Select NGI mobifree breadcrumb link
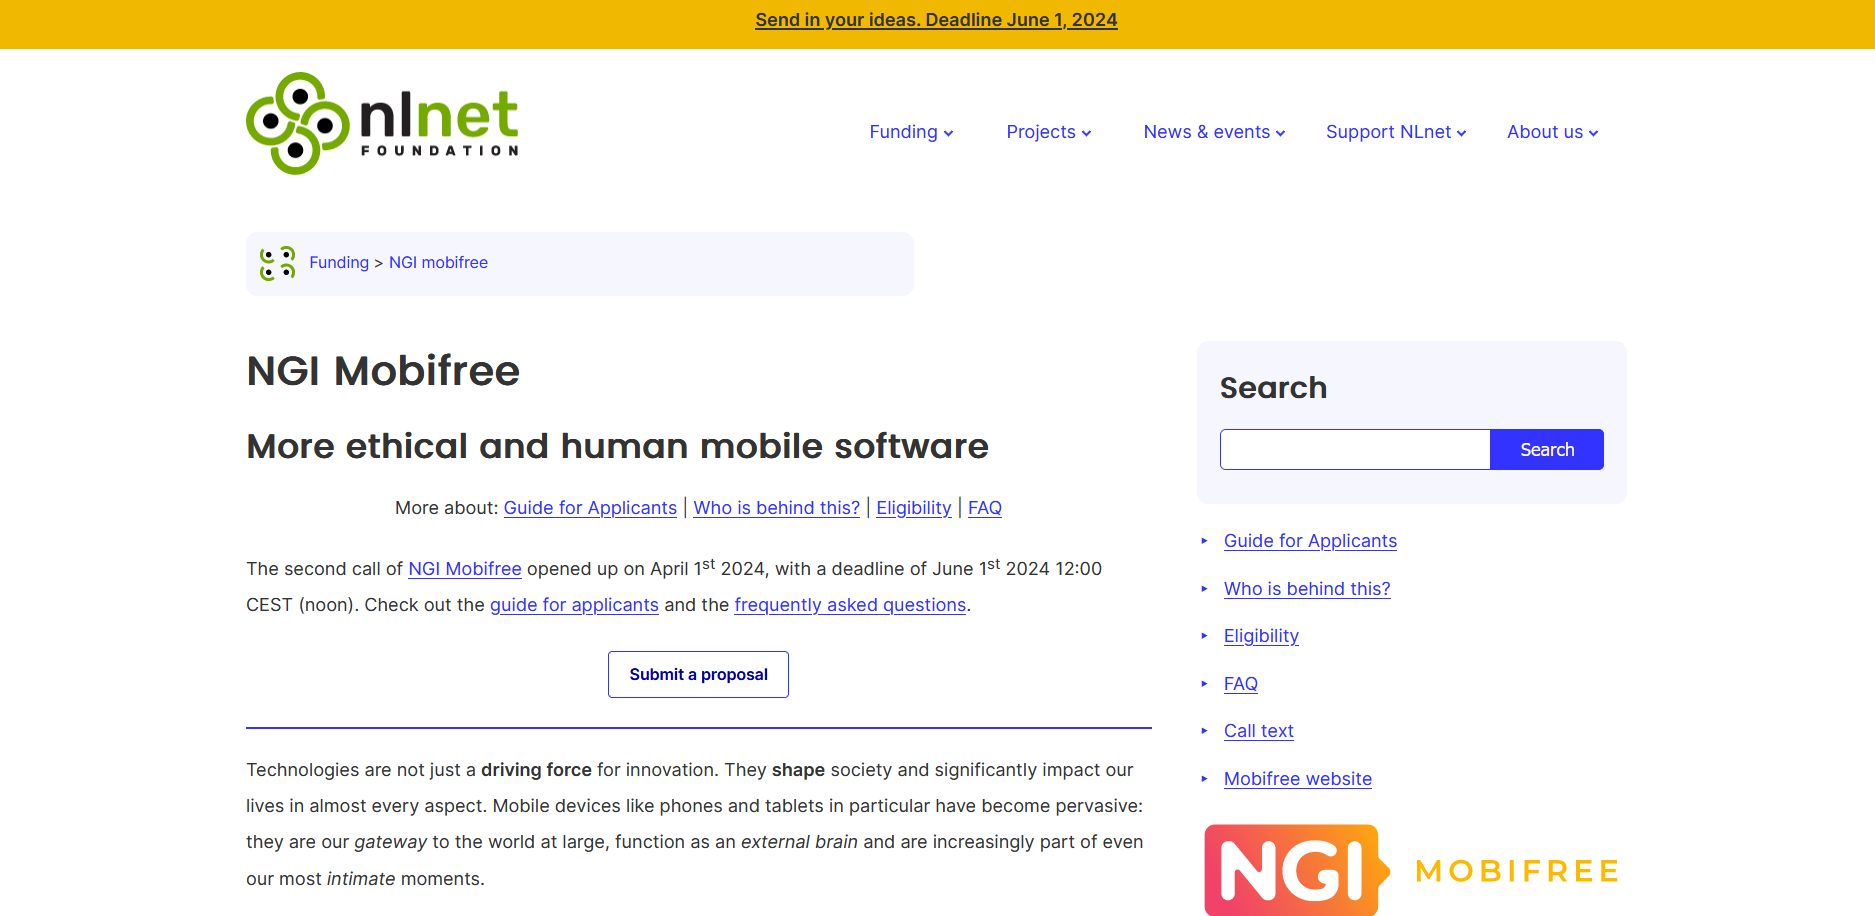The height and width of the screenshot is (916, 1875). [x=438, y=262]
